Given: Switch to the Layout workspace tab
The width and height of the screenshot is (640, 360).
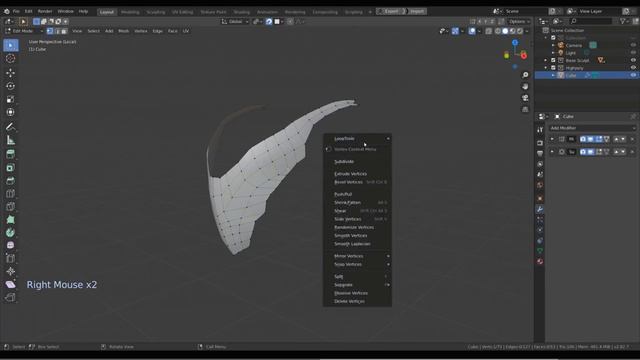Looking at the screenshot, I should [x=107, y=12].
